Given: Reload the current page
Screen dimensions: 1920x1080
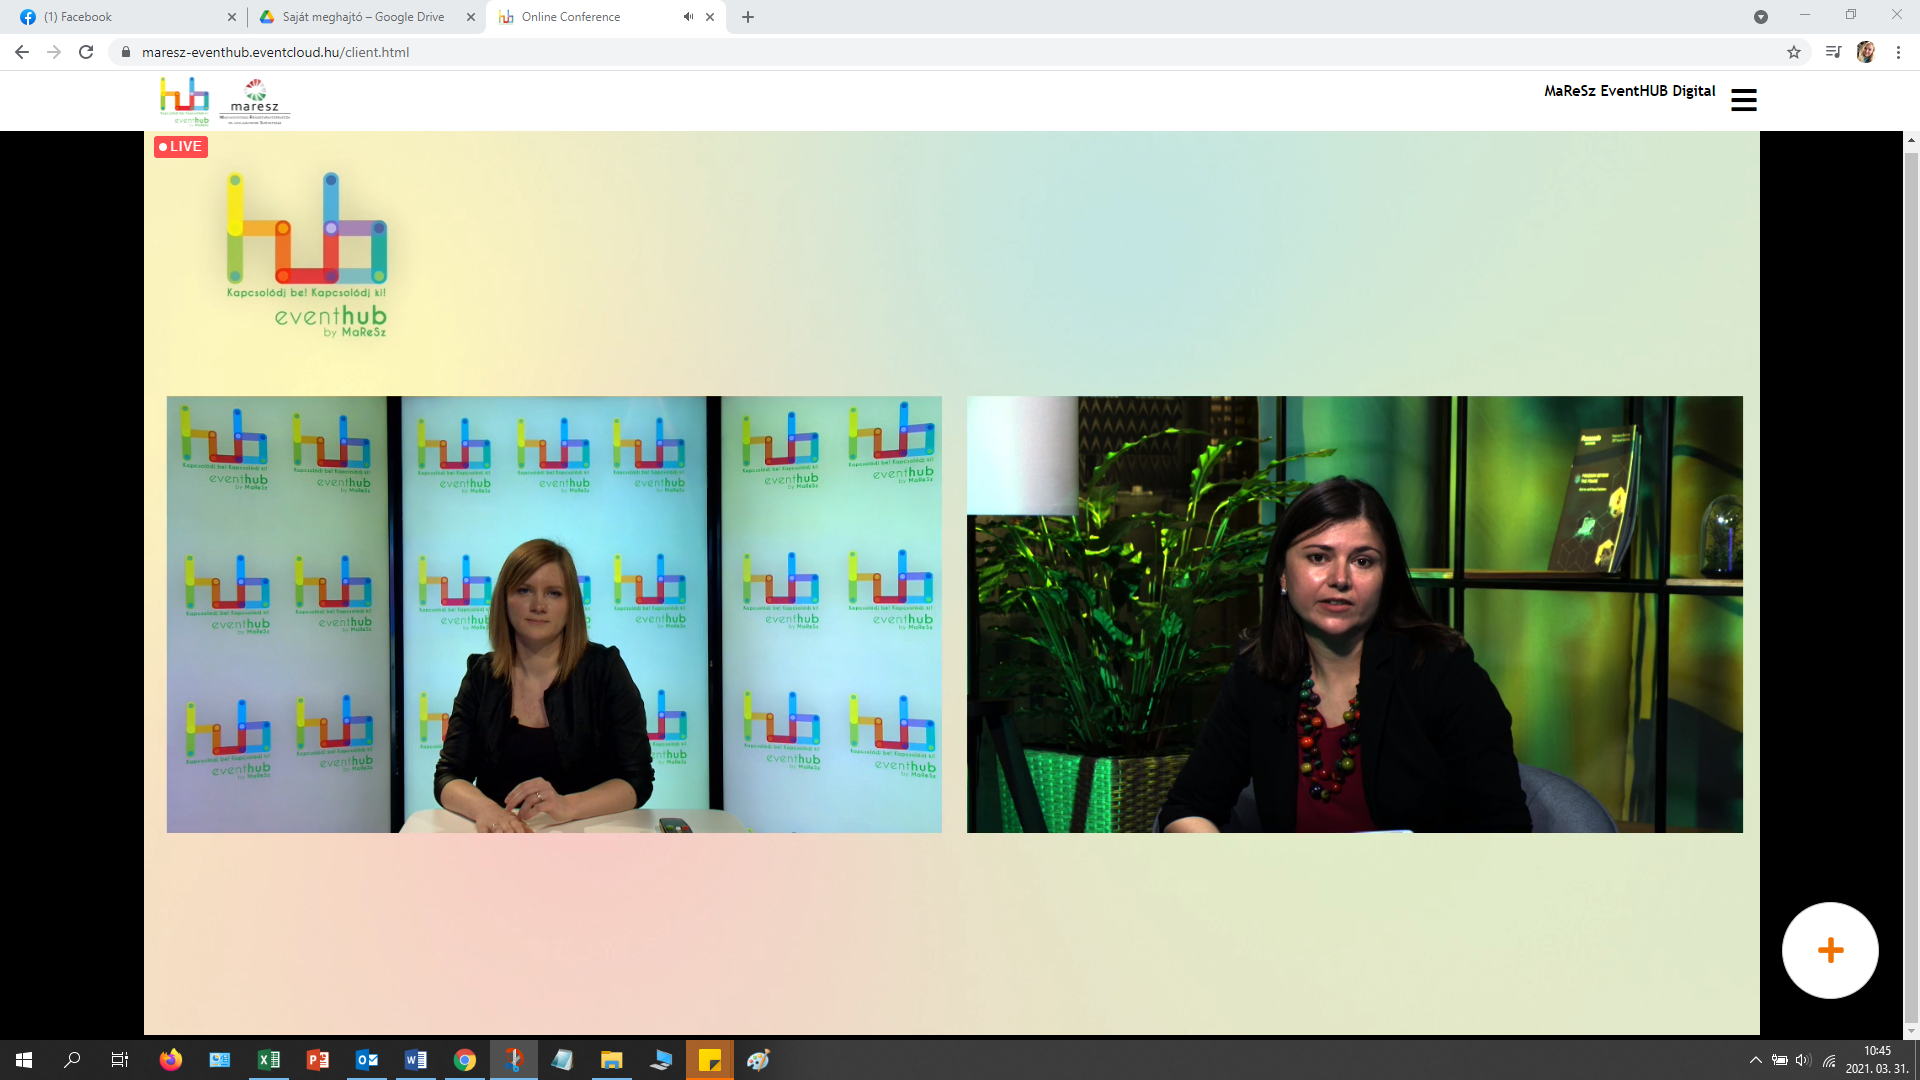Looking at the screenshot, I should (86, 52).
